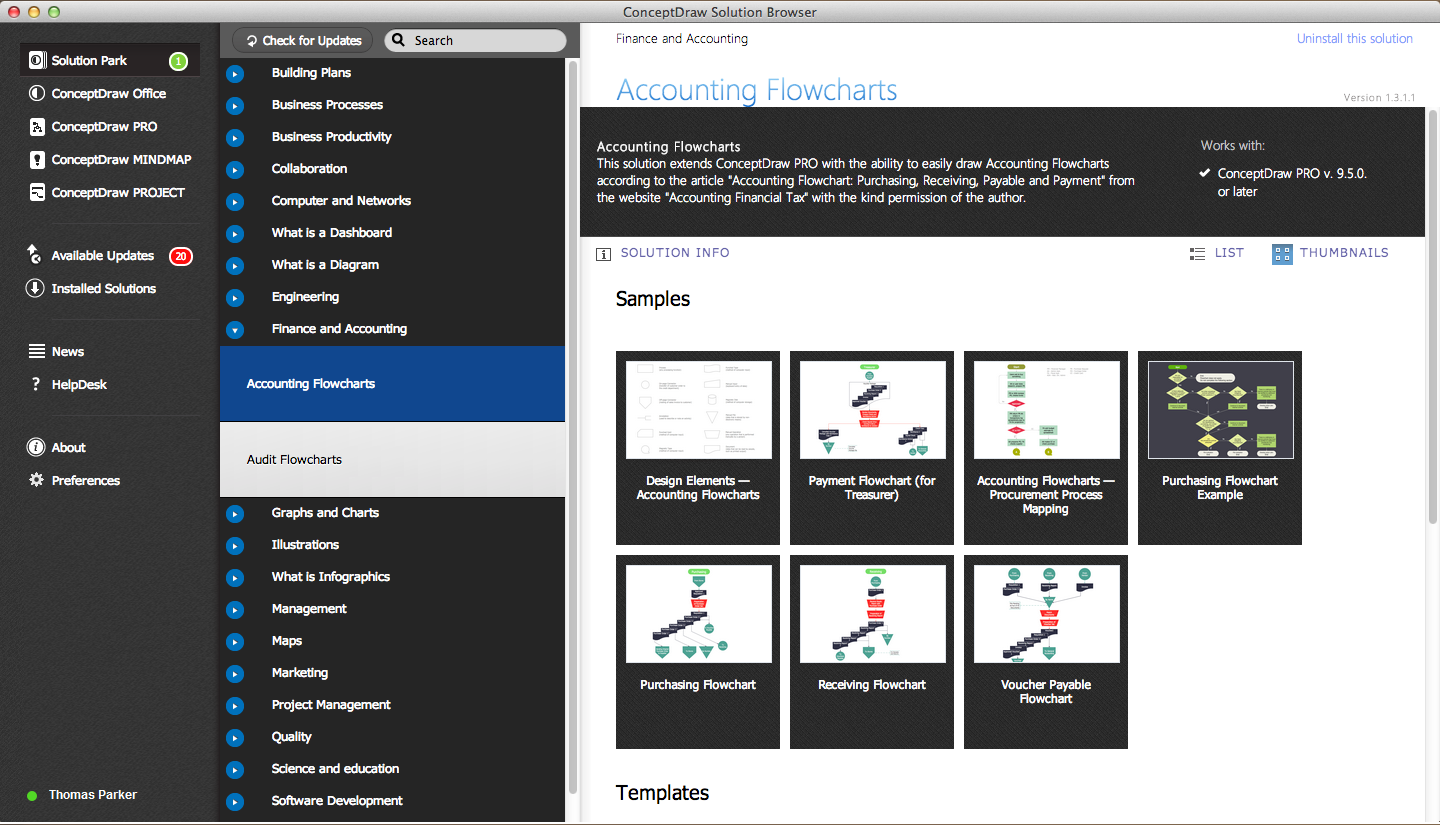
Task: Collapse the Finance and Accounting category
Action: 235,330
